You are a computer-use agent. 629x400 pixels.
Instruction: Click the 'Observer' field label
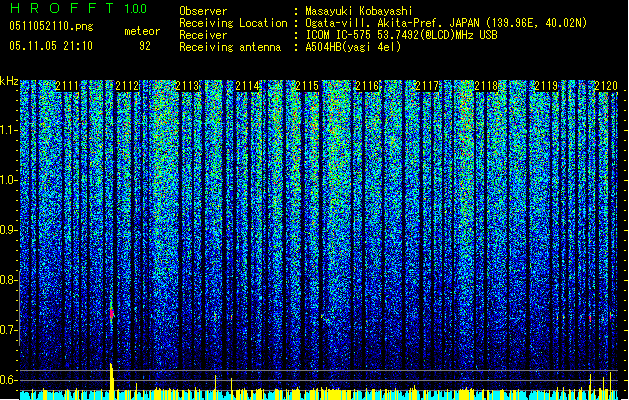click(x=203, y=11)
